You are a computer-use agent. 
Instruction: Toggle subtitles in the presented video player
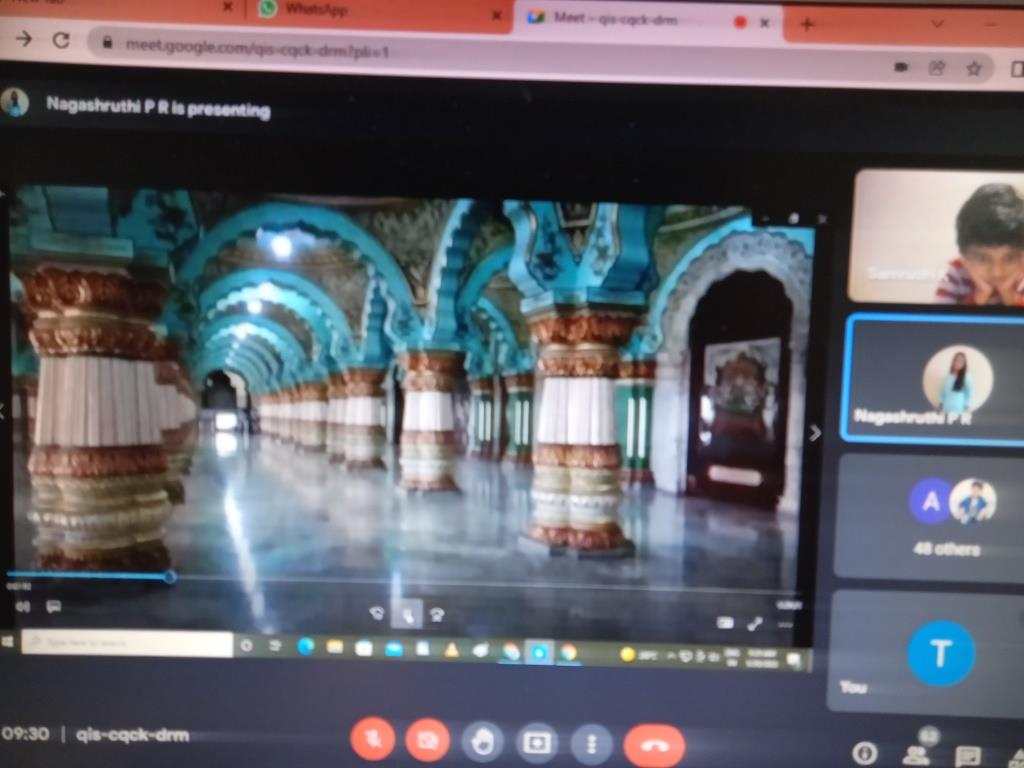[53, 607]
